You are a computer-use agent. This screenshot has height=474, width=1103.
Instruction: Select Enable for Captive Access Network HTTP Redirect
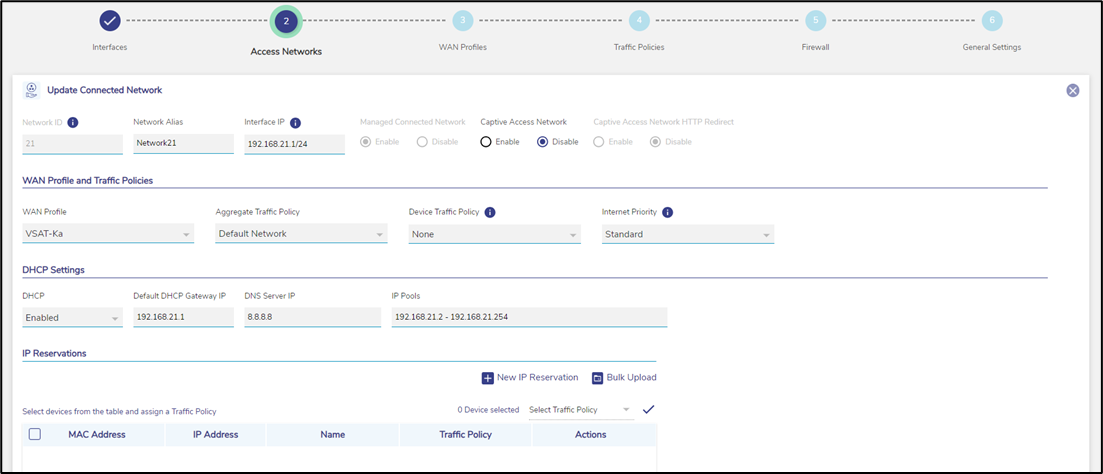coord(599,141)
